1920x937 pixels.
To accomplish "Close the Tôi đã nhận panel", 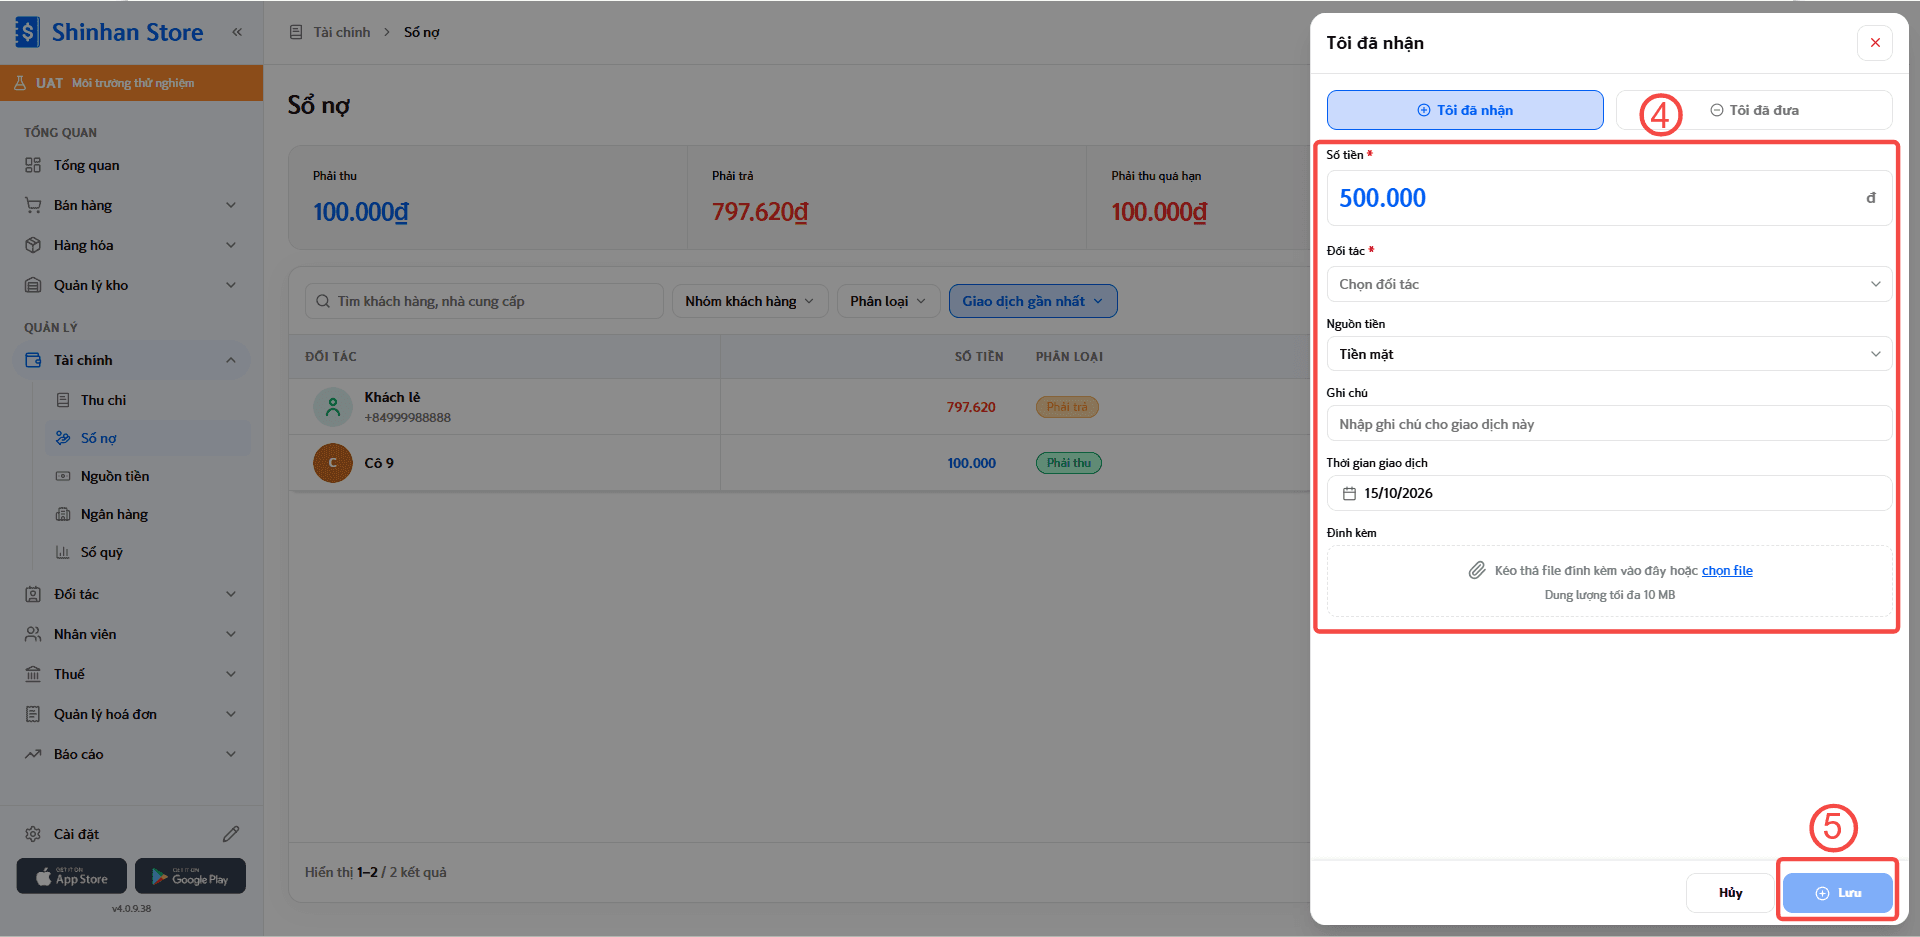I will click(1875, 43).
